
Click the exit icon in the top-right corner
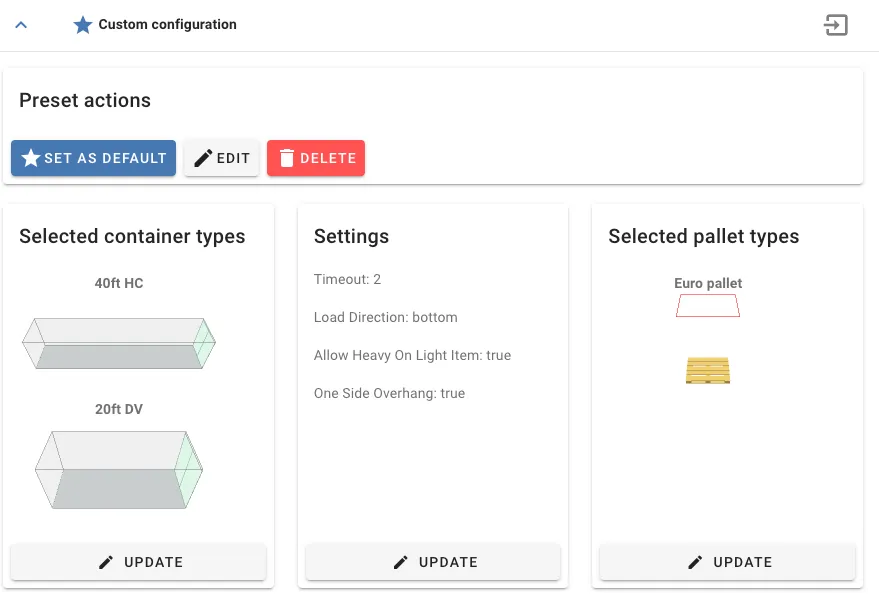(836, 25)
